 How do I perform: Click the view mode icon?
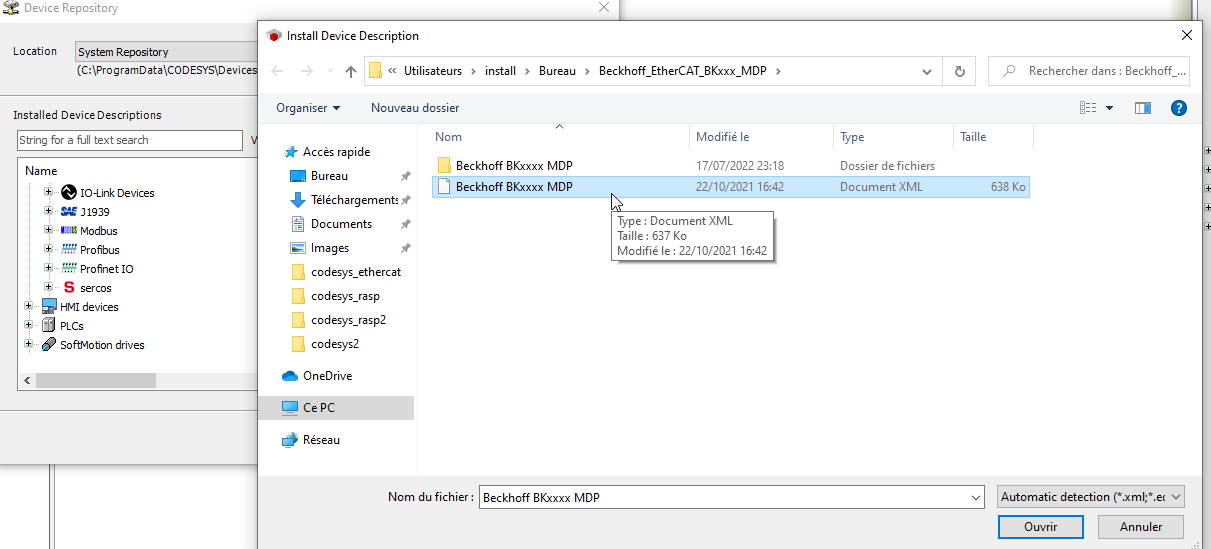click(1088, 107)
